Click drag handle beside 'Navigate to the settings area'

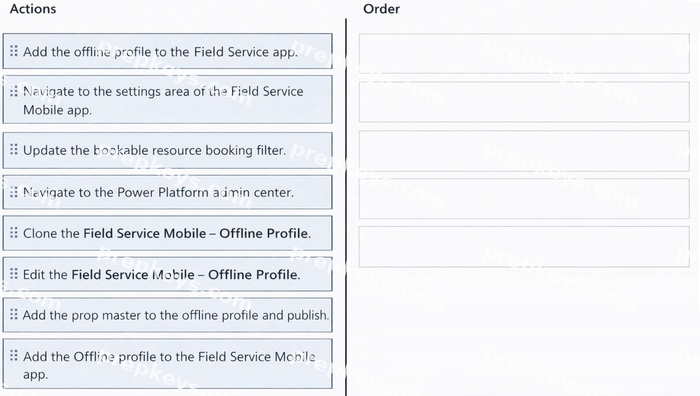tap(14, 91)
